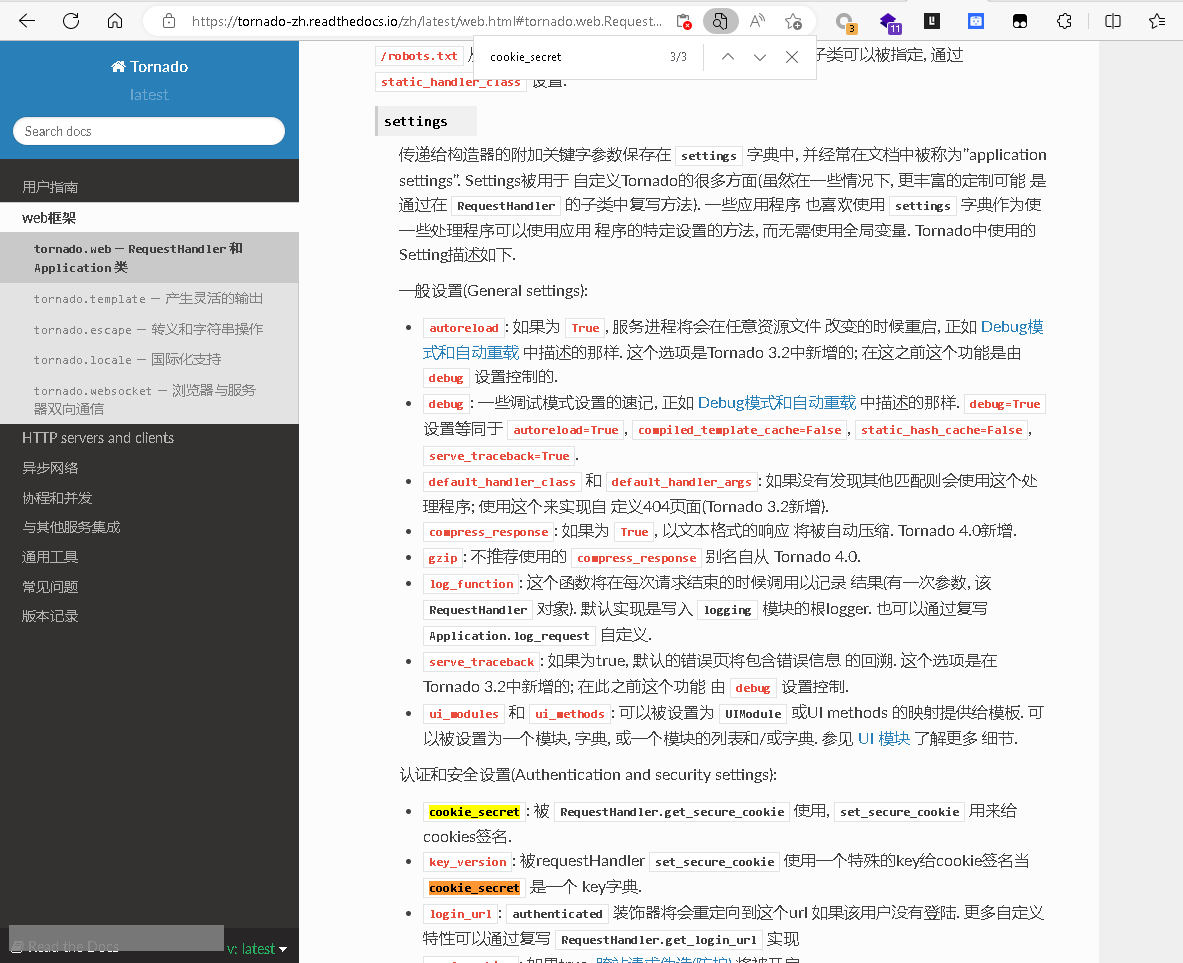Click the gzip setting name

pyautogui.click(x=443, y=558)
